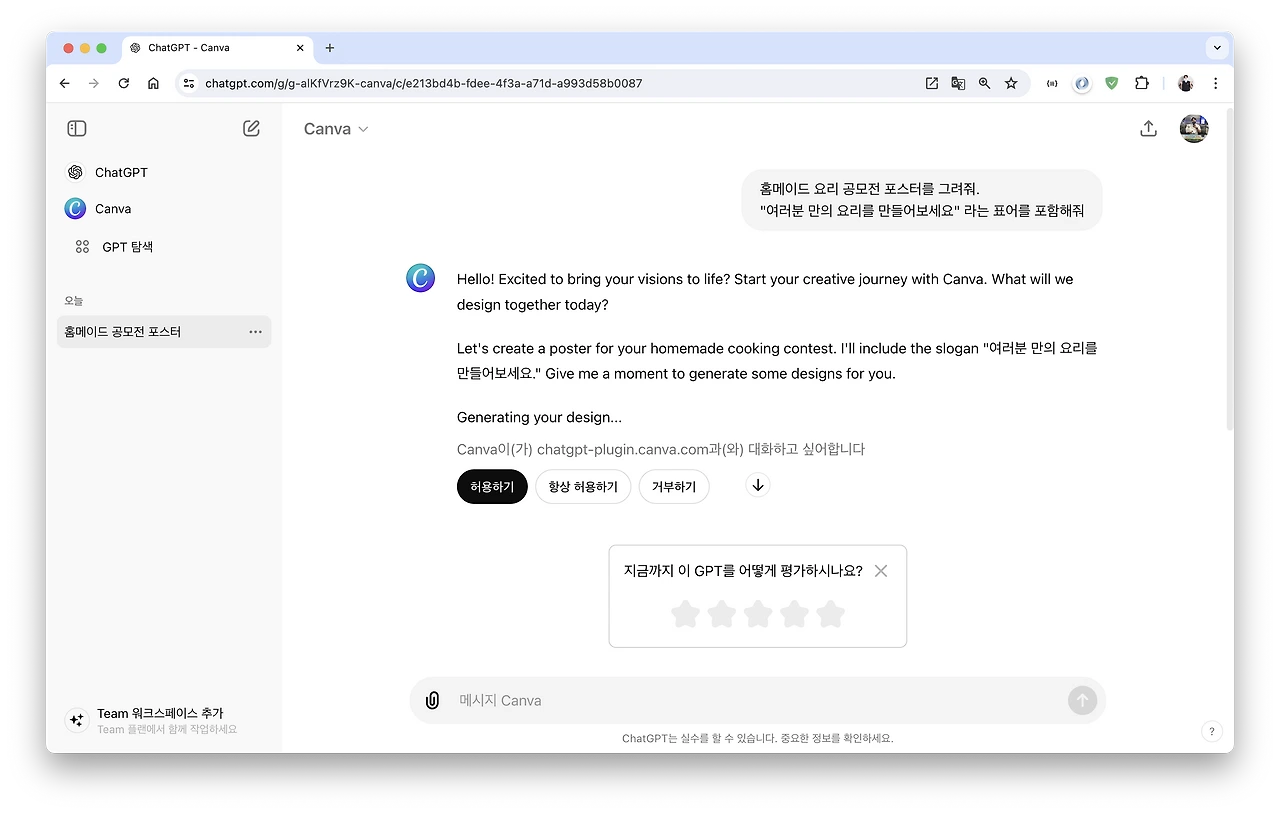Reload the page
The width and height of the screenshot is (1280, 814).
[124, 83]
